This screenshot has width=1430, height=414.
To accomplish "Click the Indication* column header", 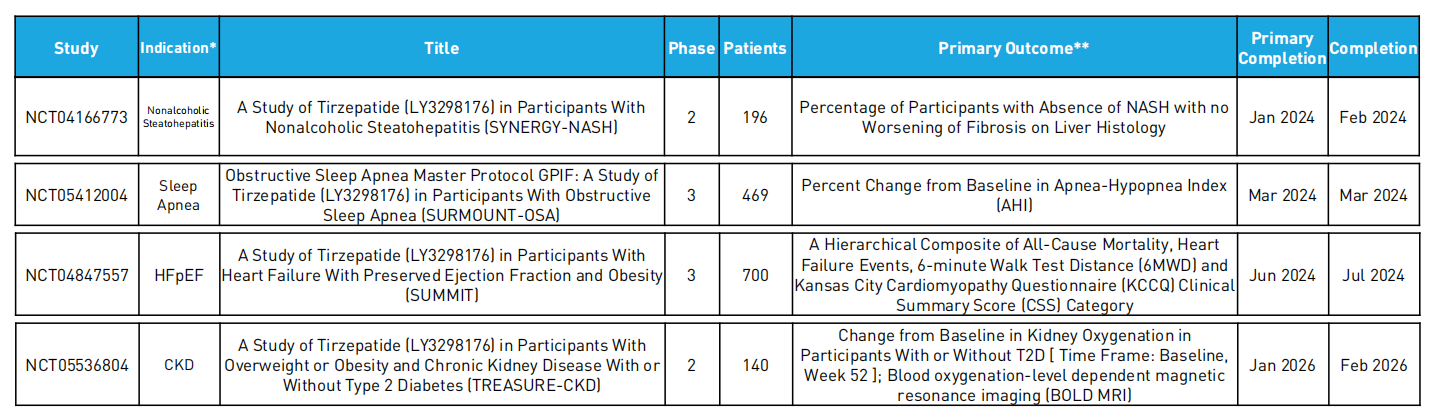I will click(179, 48).
